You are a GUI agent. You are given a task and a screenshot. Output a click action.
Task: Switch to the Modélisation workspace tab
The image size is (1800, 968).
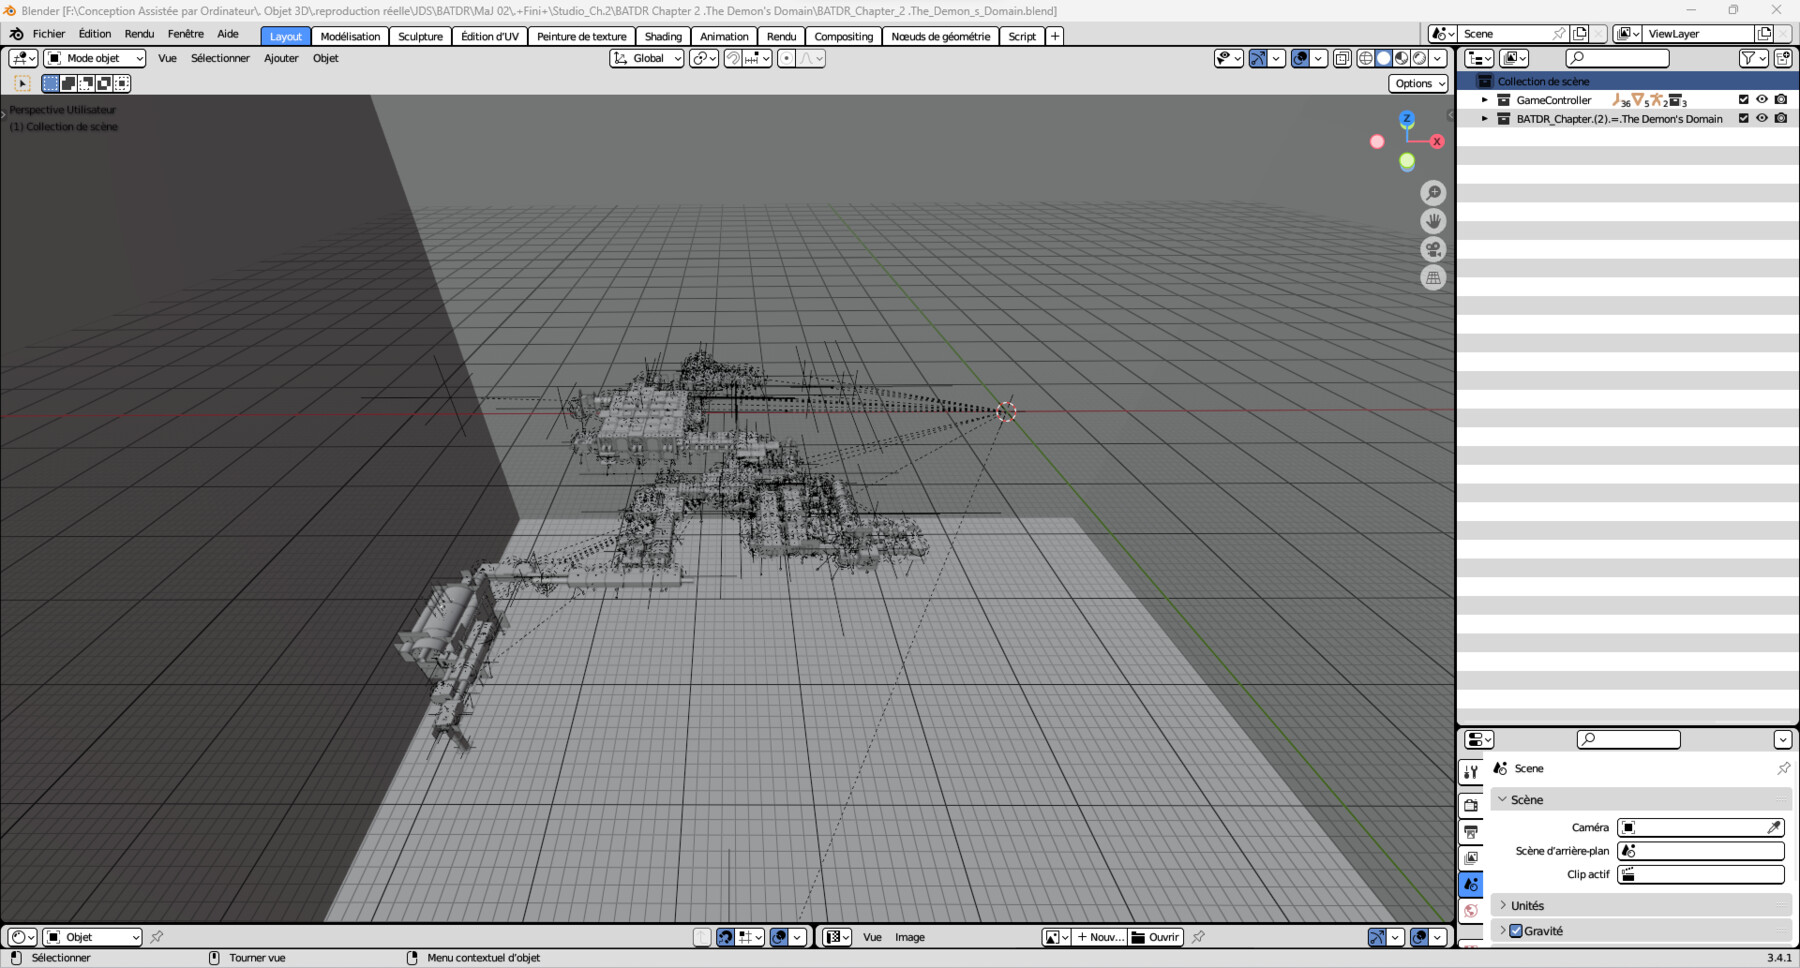(x=350, y=36)
